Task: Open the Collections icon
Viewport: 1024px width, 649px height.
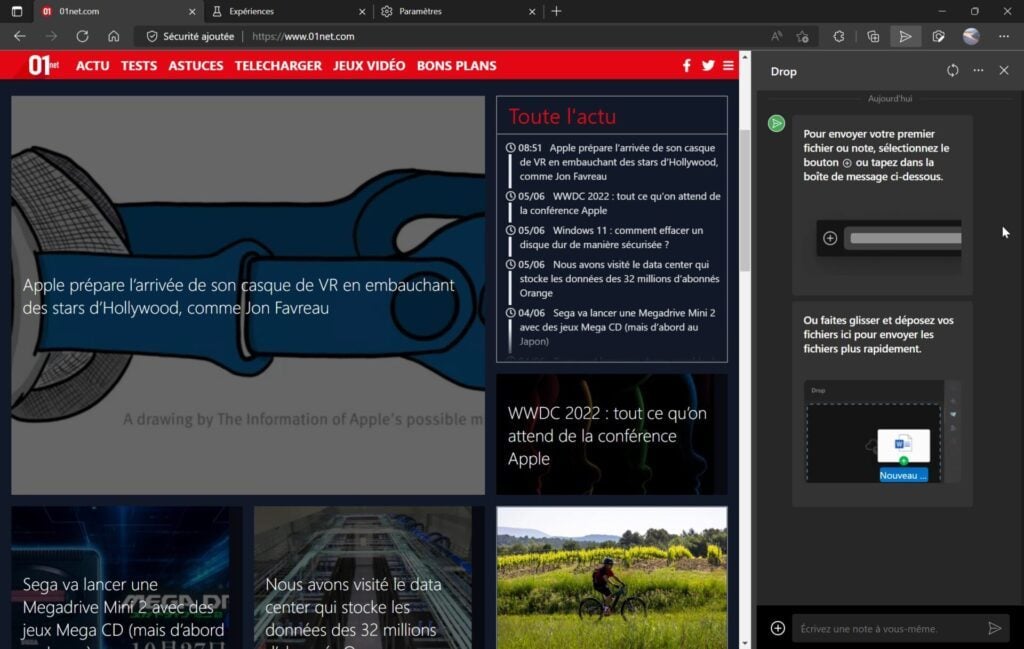Action: click(x=873, y=37)
